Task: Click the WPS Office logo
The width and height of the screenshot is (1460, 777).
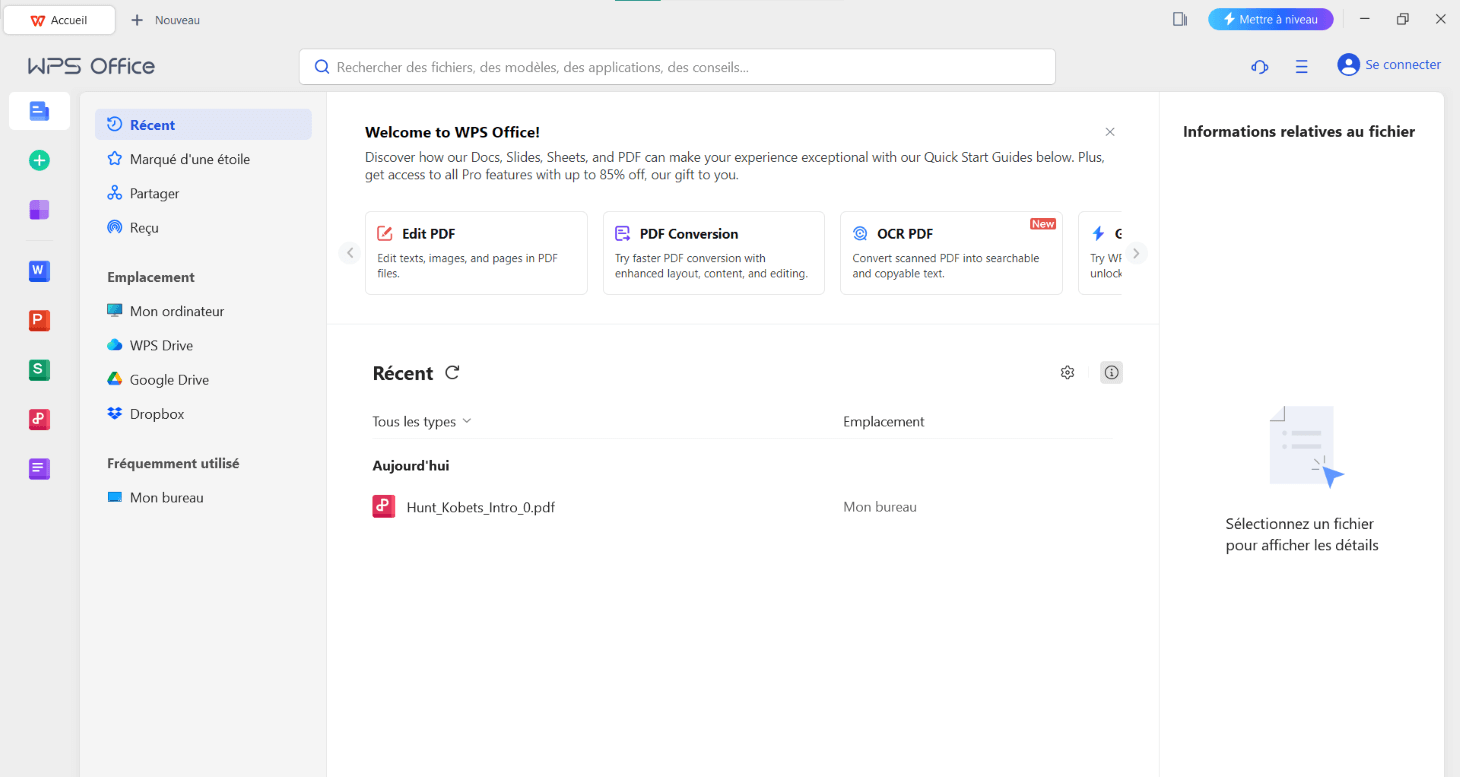Action: point(91,66)
